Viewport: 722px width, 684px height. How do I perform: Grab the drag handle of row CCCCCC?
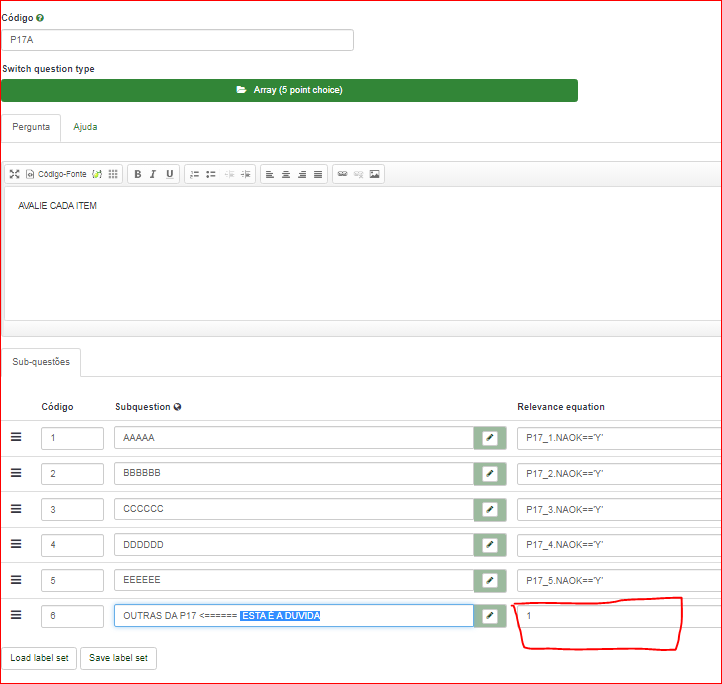16,509
